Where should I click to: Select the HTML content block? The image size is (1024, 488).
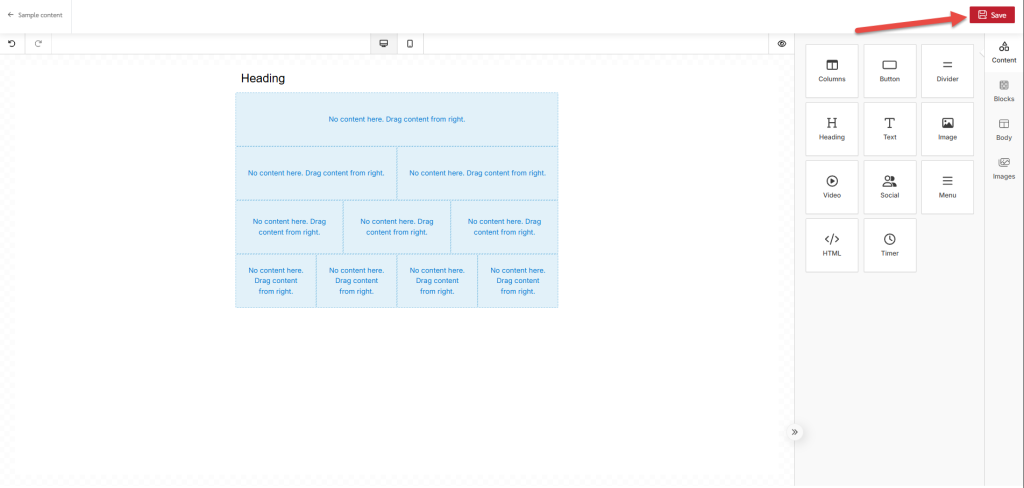832,245
